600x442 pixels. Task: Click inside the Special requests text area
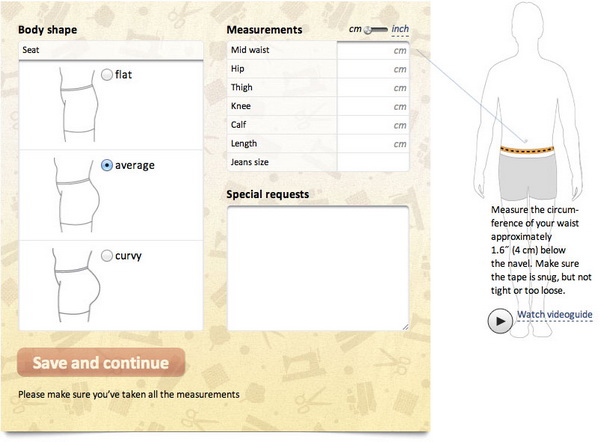pyautogui.click(x=317, y=266)
